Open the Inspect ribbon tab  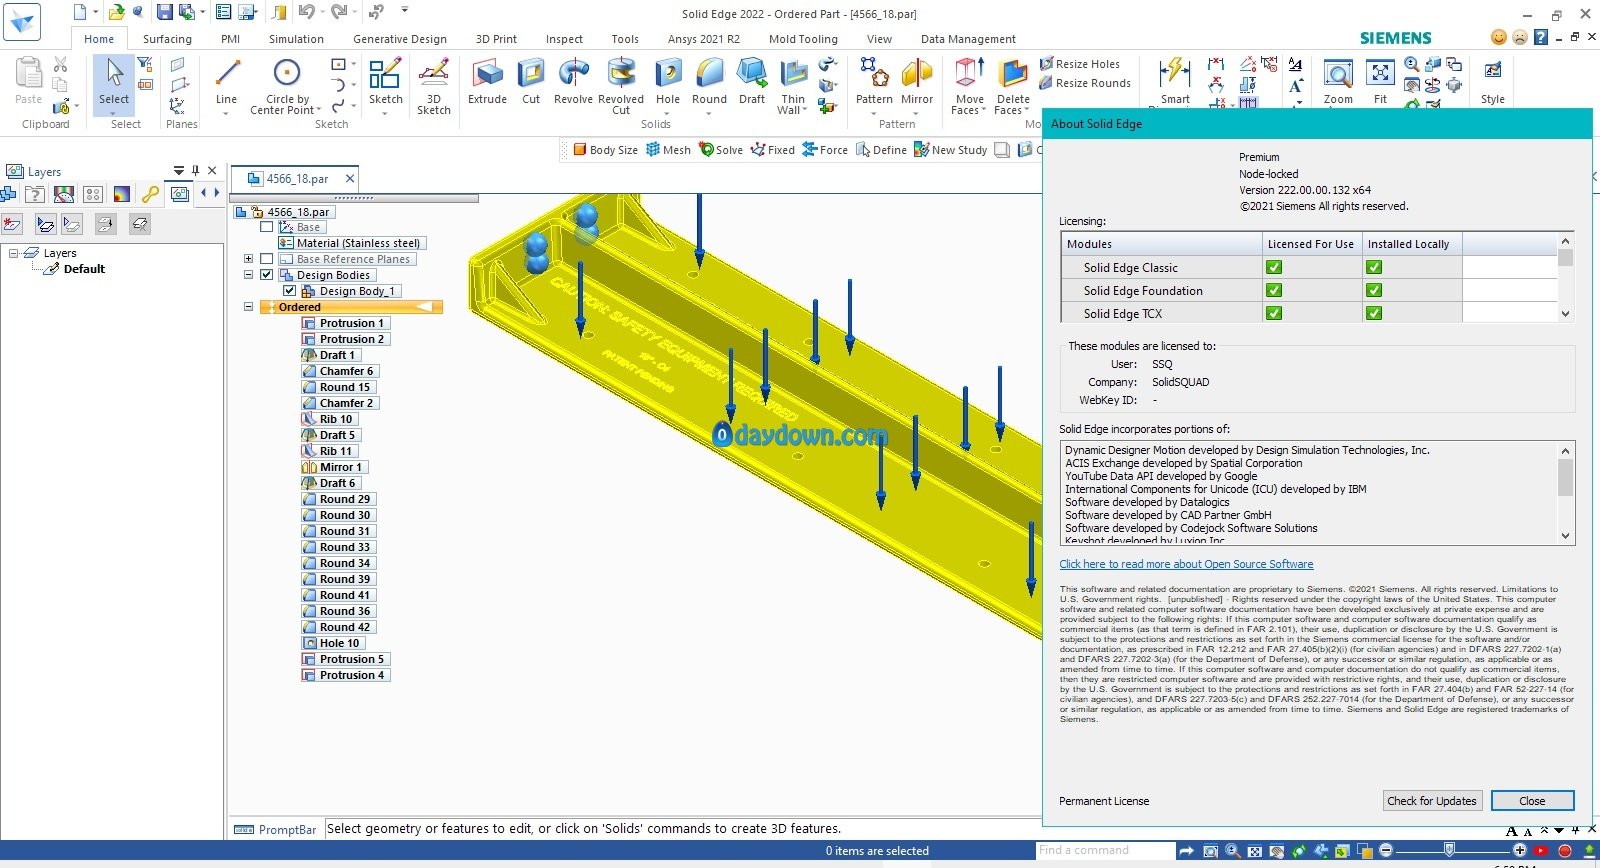[x=564, y=39]
